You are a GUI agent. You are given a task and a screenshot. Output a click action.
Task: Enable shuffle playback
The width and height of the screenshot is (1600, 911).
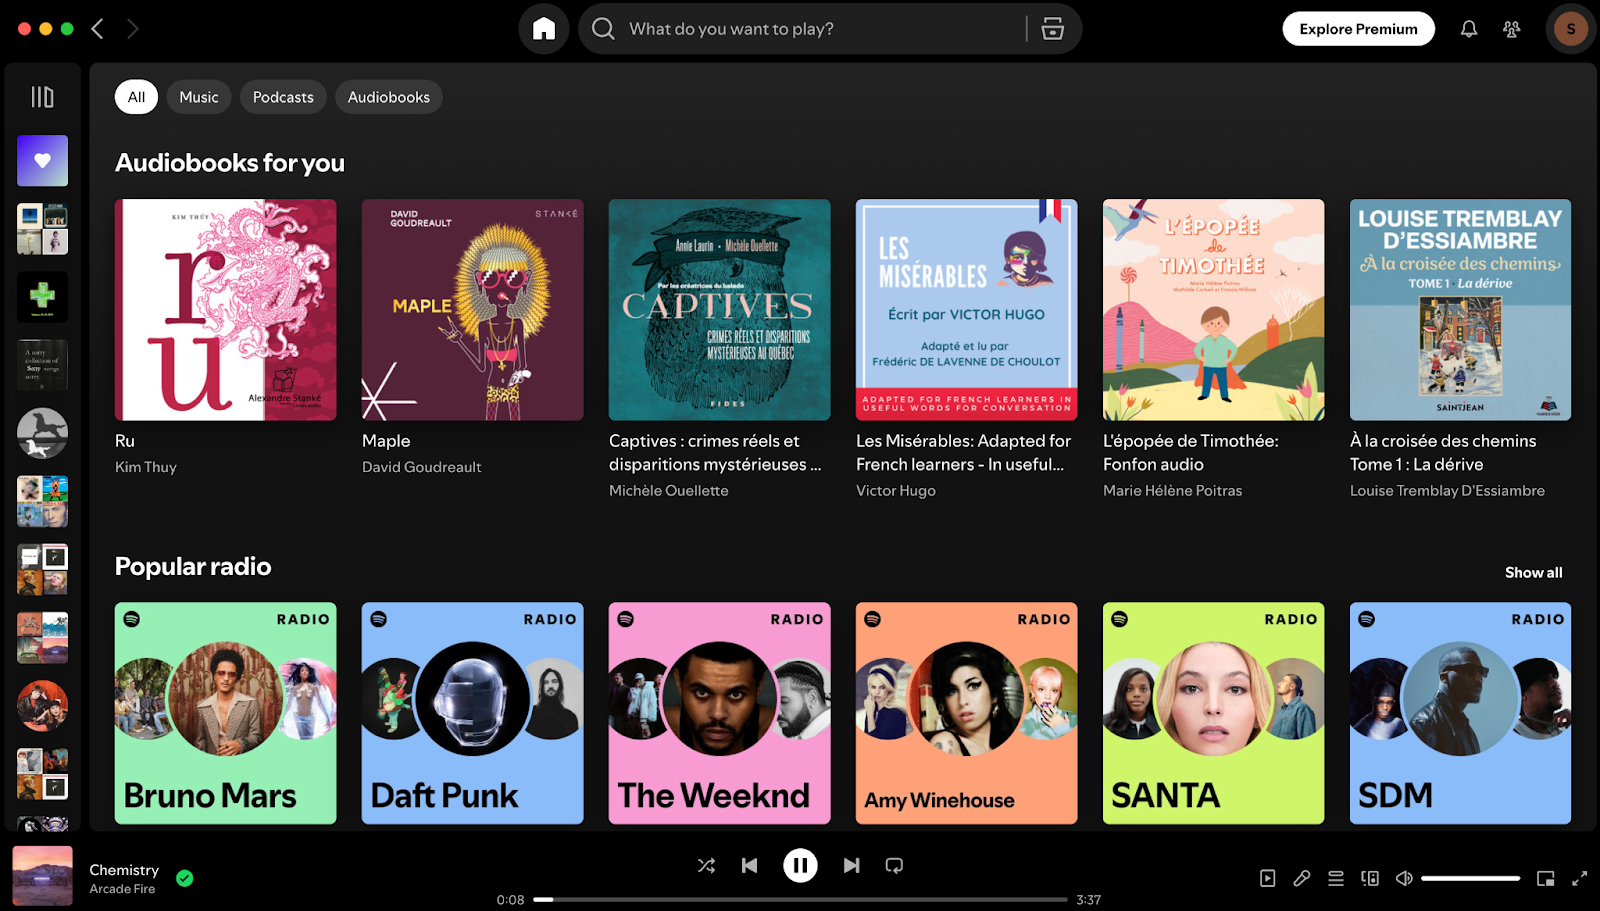tap(706, 865)
